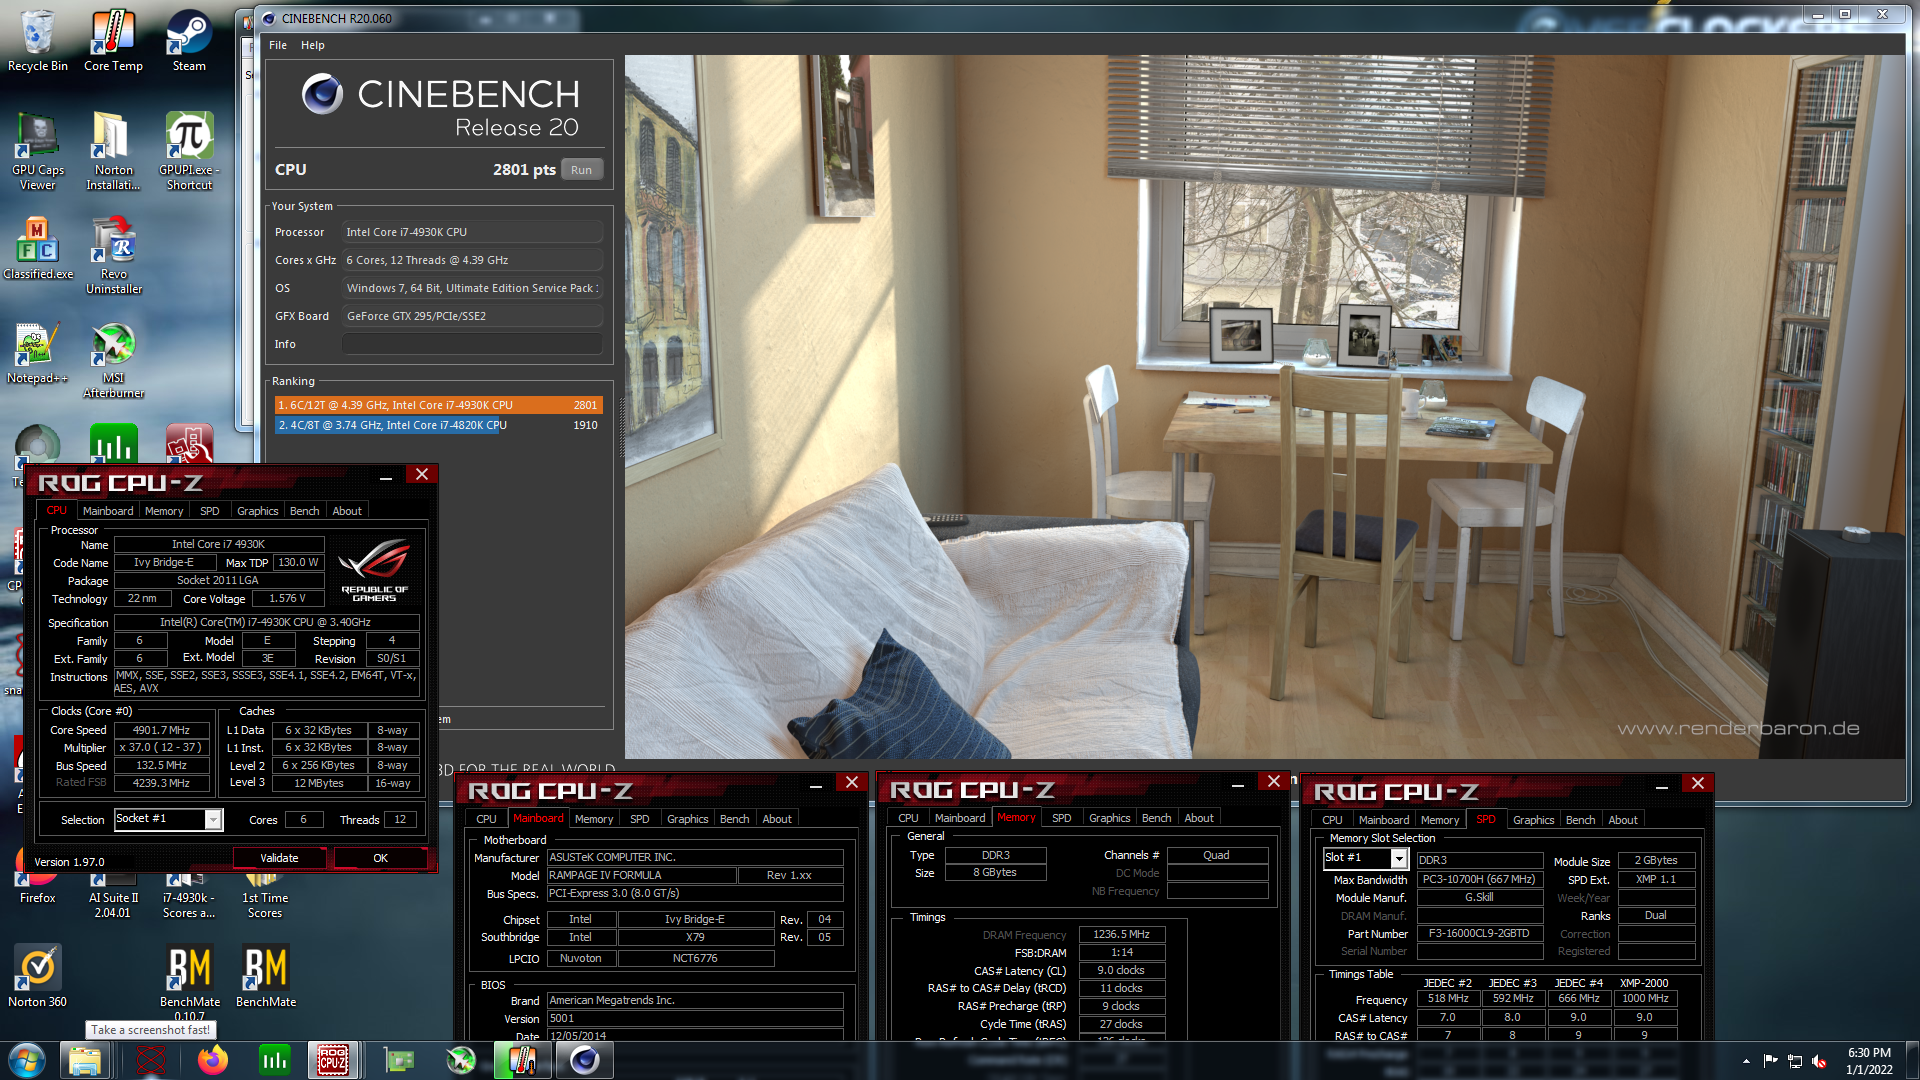This screenshot has height=1080, width=1920.
Task: Click the Windows Start orb
Action: 27,1060
